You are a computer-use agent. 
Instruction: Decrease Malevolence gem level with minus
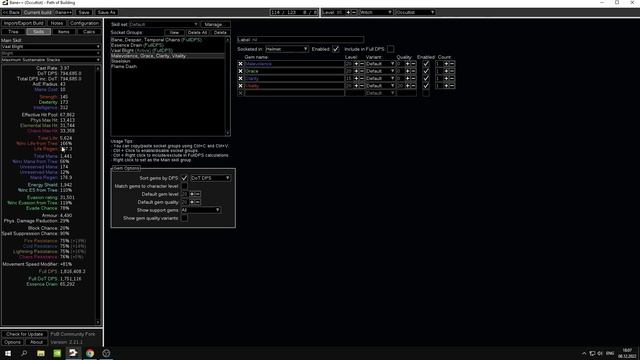tap(362, 64)
